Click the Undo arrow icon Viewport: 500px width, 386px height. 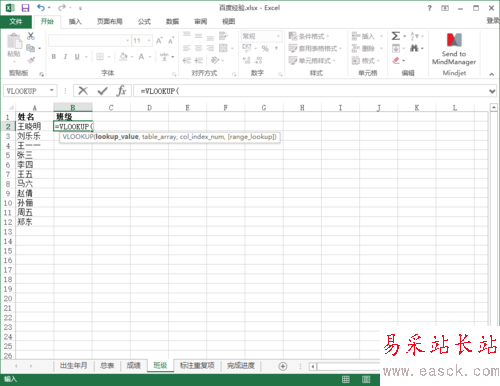pyautogui.click(x=41, y=7)
